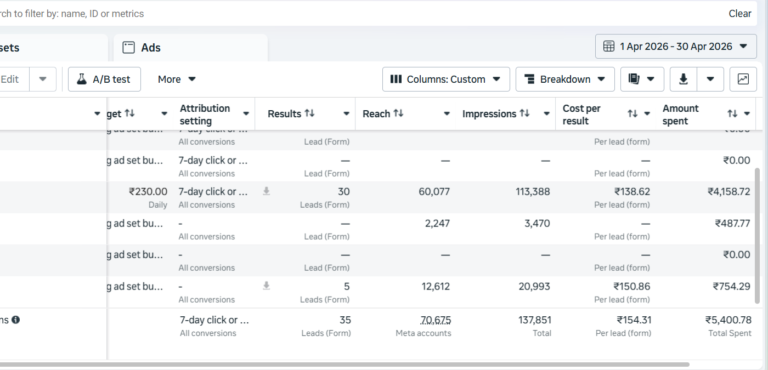
Task: Click the flask icon on A/B test
Action: [x=81, y=79]
